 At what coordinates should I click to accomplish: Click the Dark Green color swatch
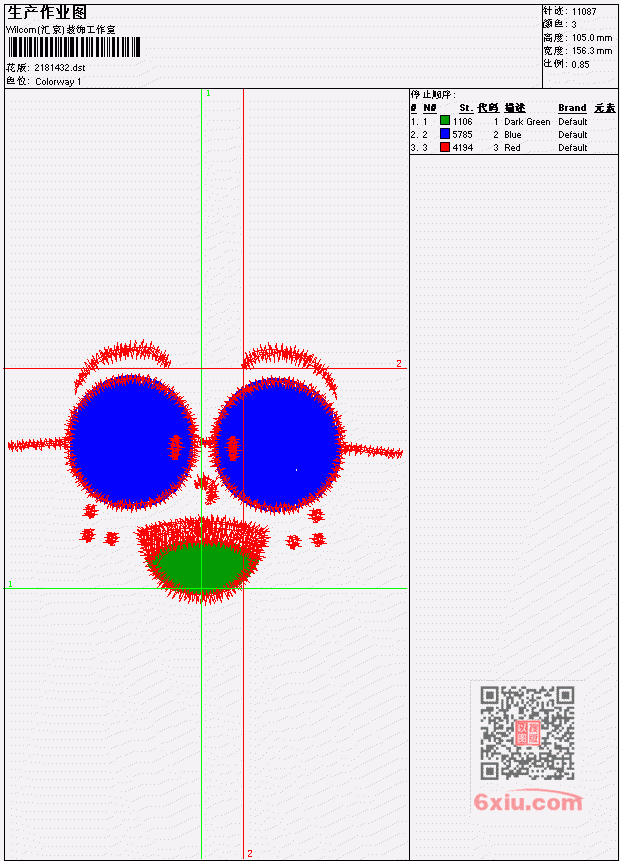click(445, 121)
